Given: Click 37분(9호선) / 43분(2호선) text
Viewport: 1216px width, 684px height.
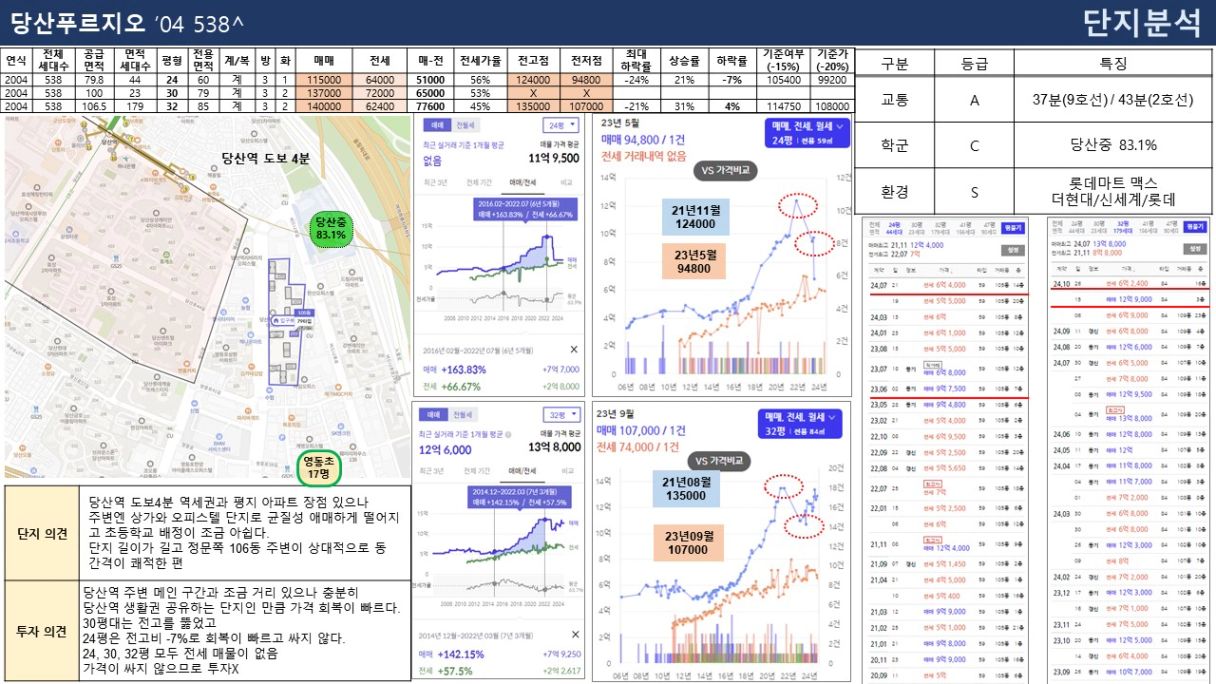Looking at the screenshot, I should [x=1113, y=100].
